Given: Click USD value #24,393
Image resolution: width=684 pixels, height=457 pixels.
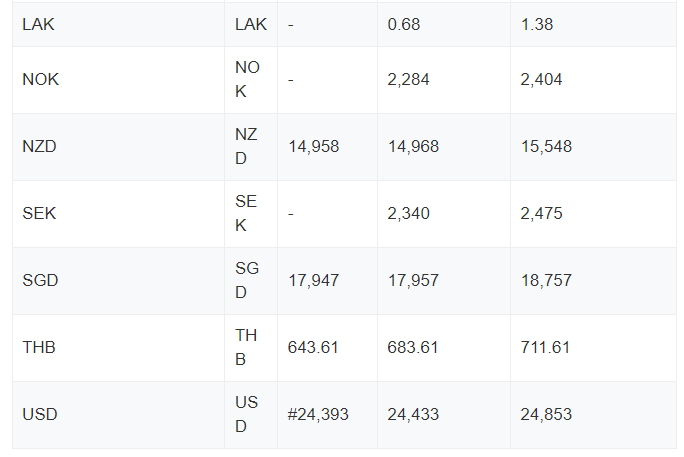Looking at the screenshot, I should [318, 414].
